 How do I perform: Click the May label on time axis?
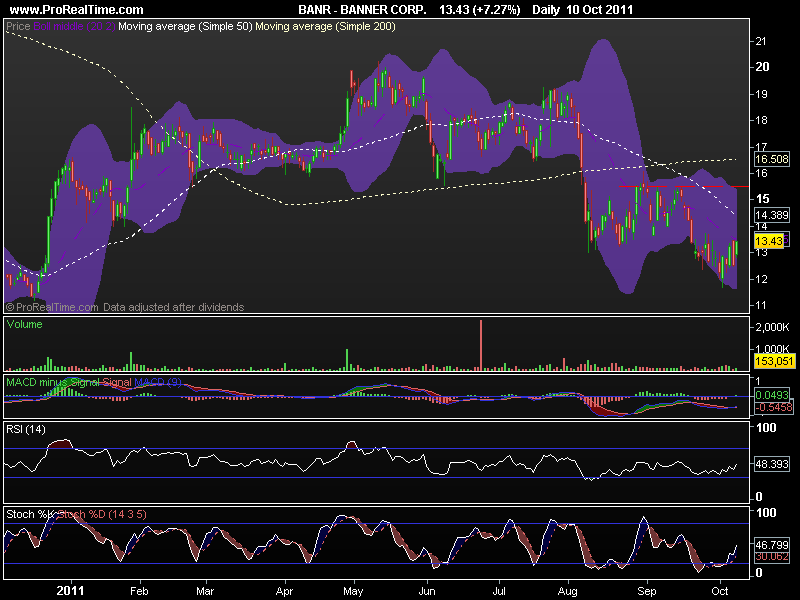(x=353, y=591)
